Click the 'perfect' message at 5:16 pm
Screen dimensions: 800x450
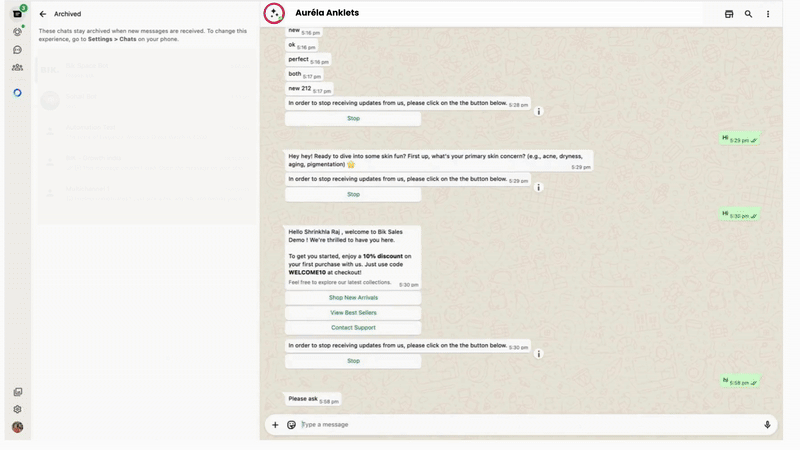308,60
